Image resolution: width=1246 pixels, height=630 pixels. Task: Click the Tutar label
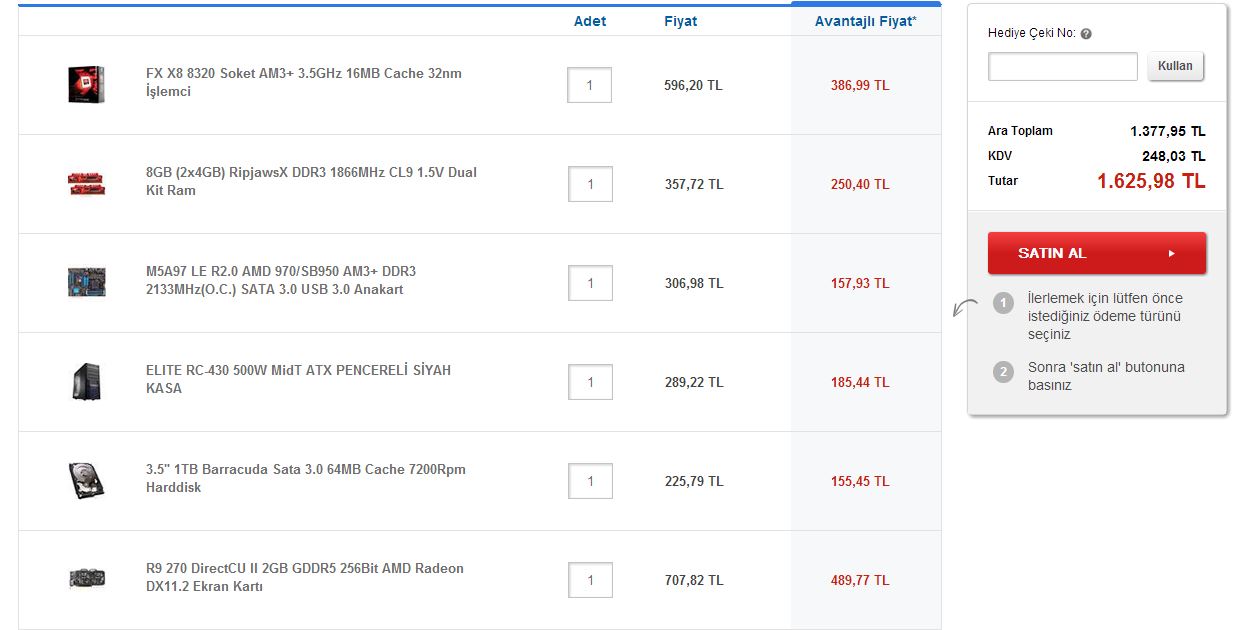point(1003,181)
